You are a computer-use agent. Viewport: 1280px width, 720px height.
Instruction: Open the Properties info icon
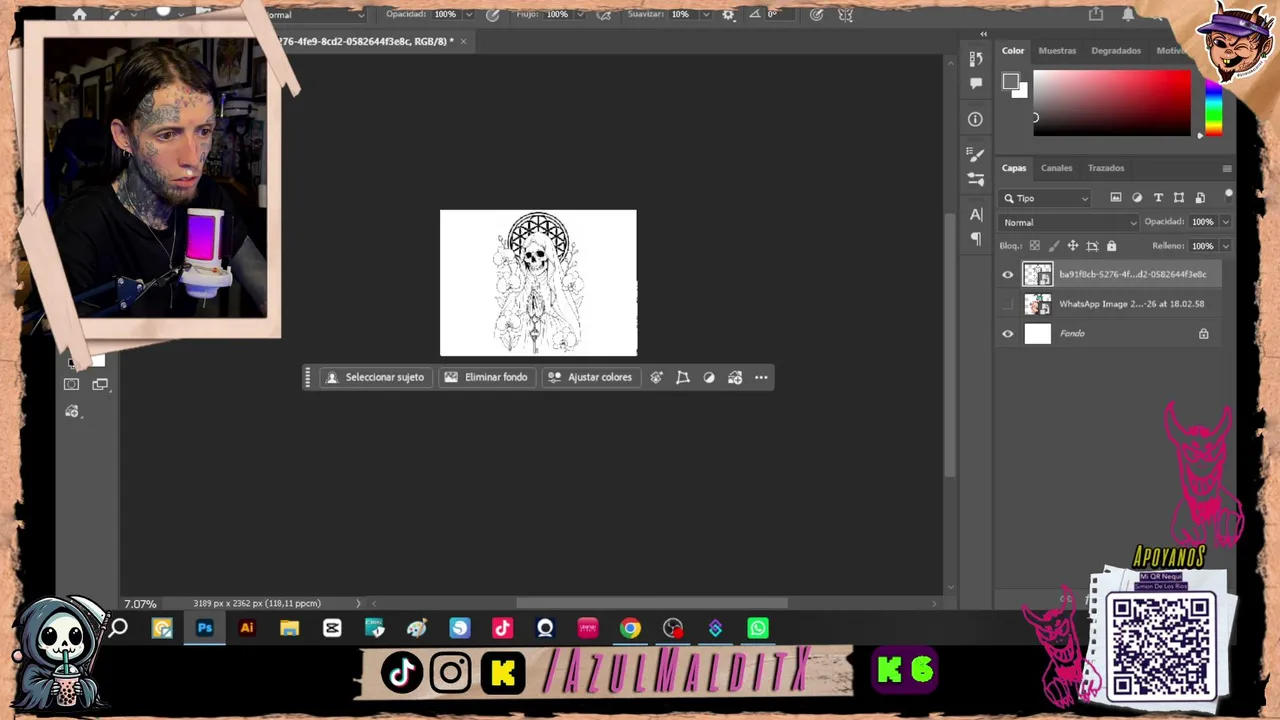[x=975, y=119]
